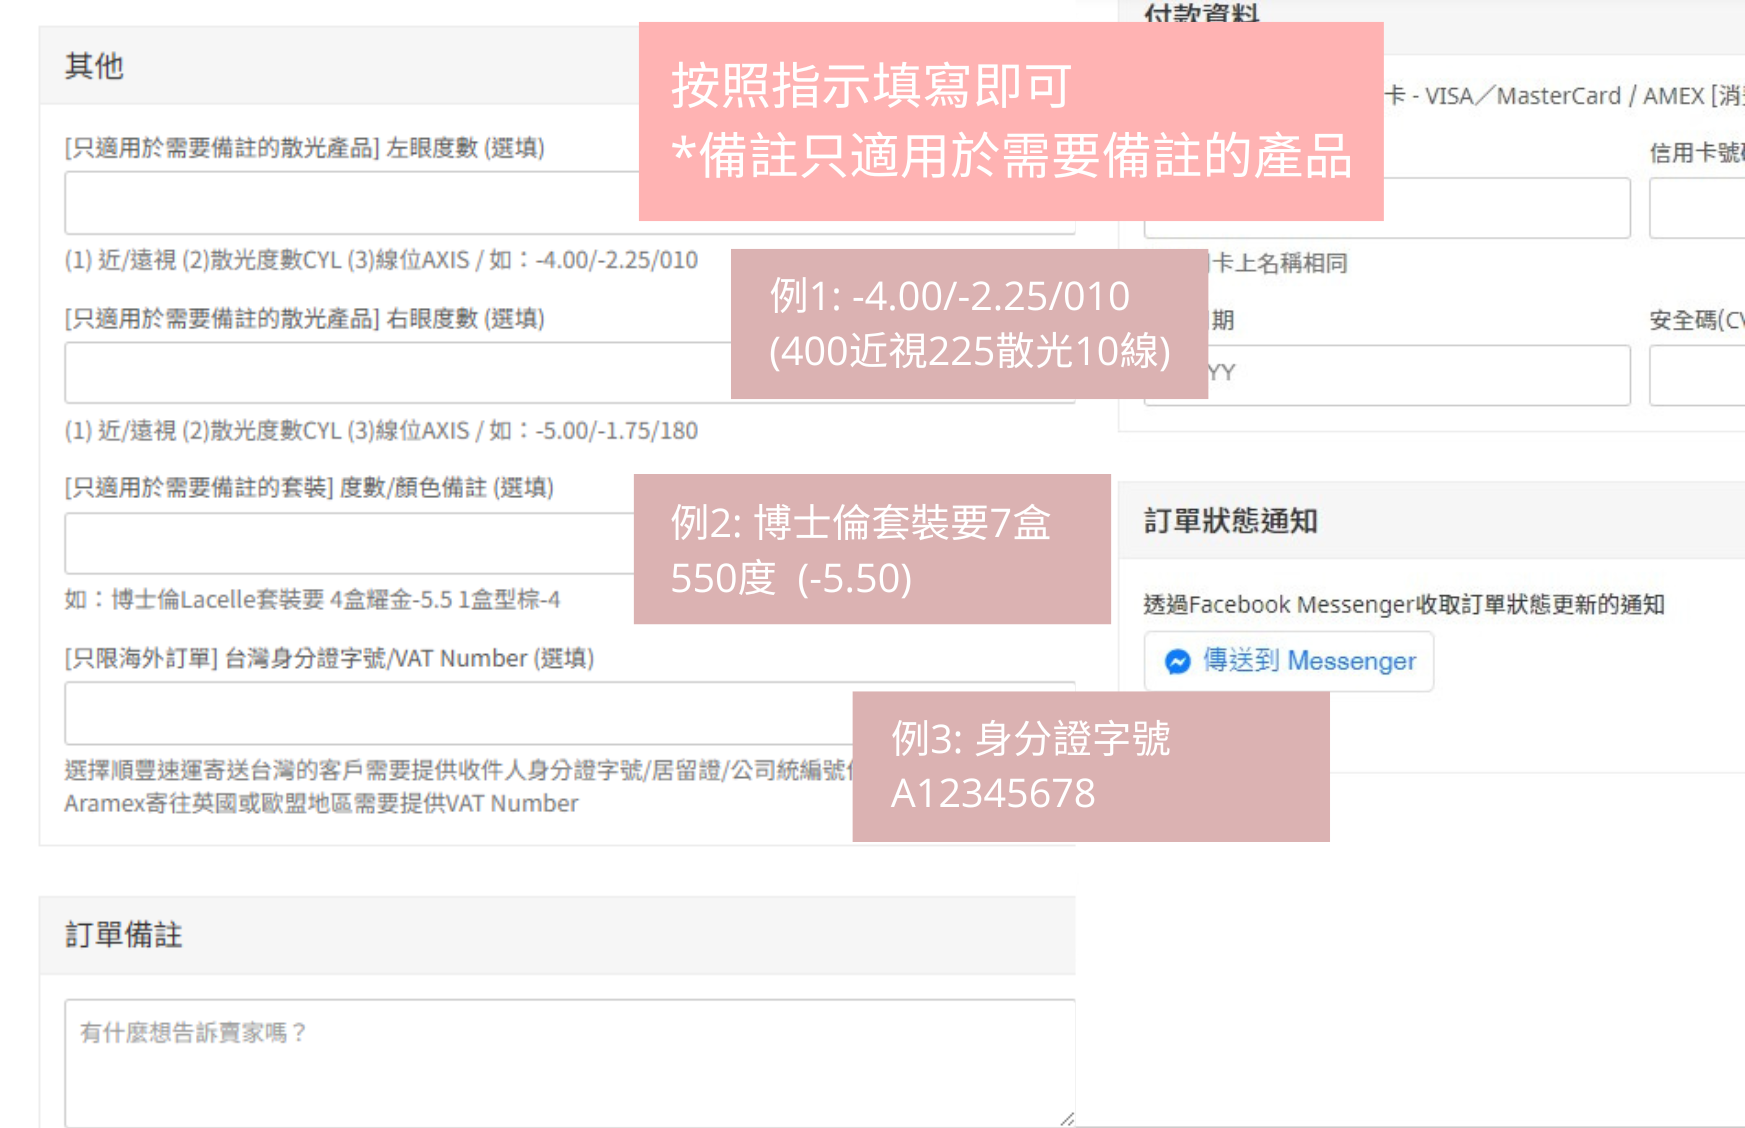Click the 按照指示填寫即可 pink instruction banner
Image resolution: width=1745 pixels, height=1128 pixels.
click(x=1010, y=121)
